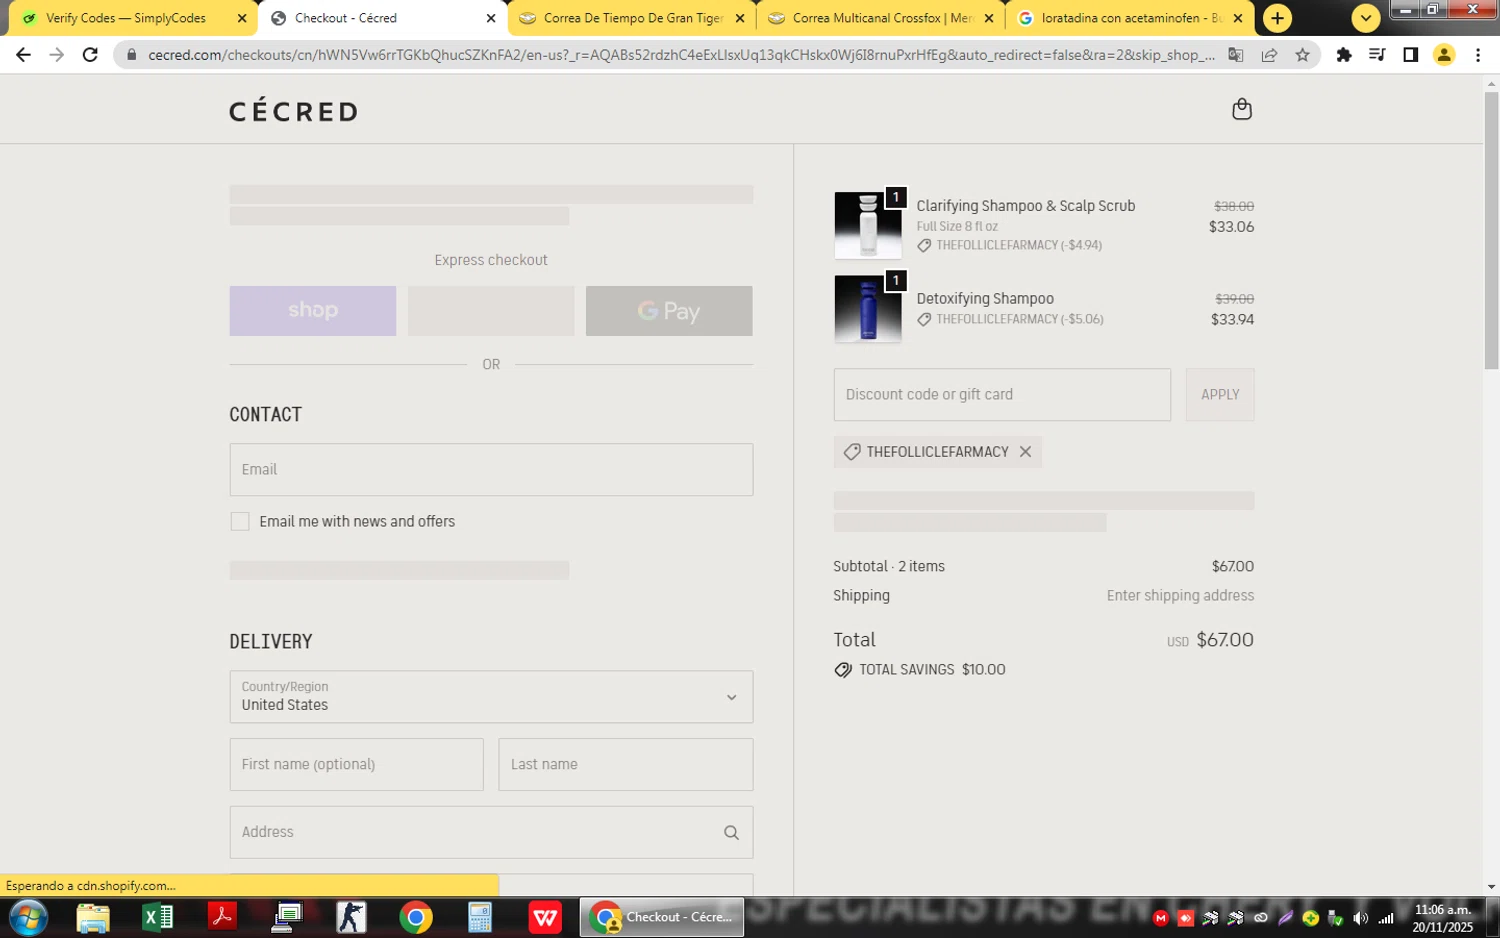Viewport: 1500px width, 938px height.
Task: Click the First name (optional) field
Action: coord(357,765)
